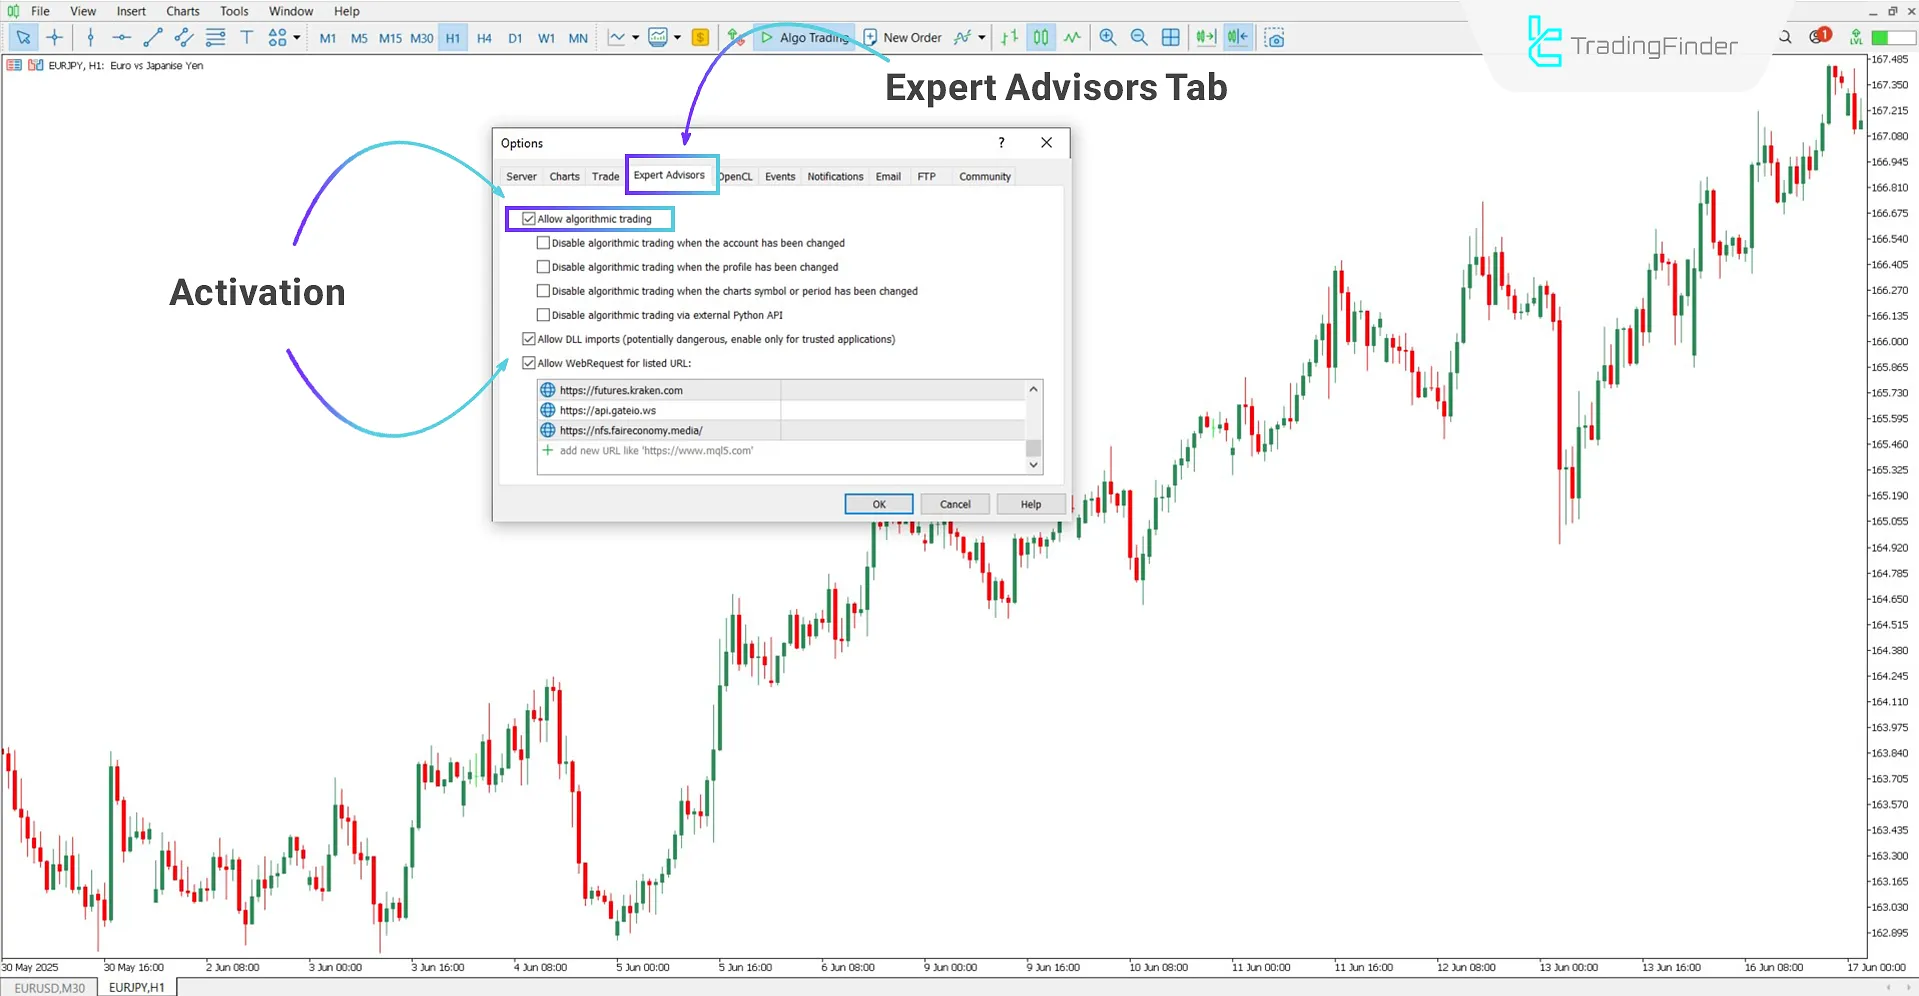Viewport: 1919px width, 996px height.
Task: Switch to the Notifications tab
Action: (834, 177)
